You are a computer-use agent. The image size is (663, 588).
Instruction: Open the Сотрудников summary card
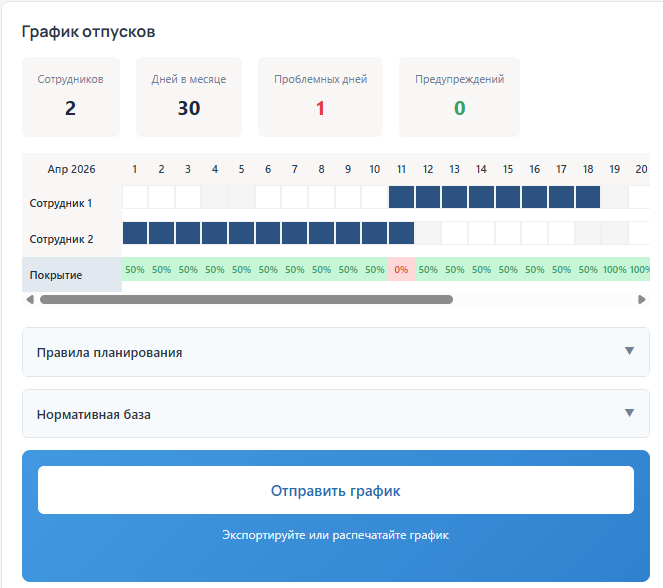pyautogui.click(x=71, y=97)
